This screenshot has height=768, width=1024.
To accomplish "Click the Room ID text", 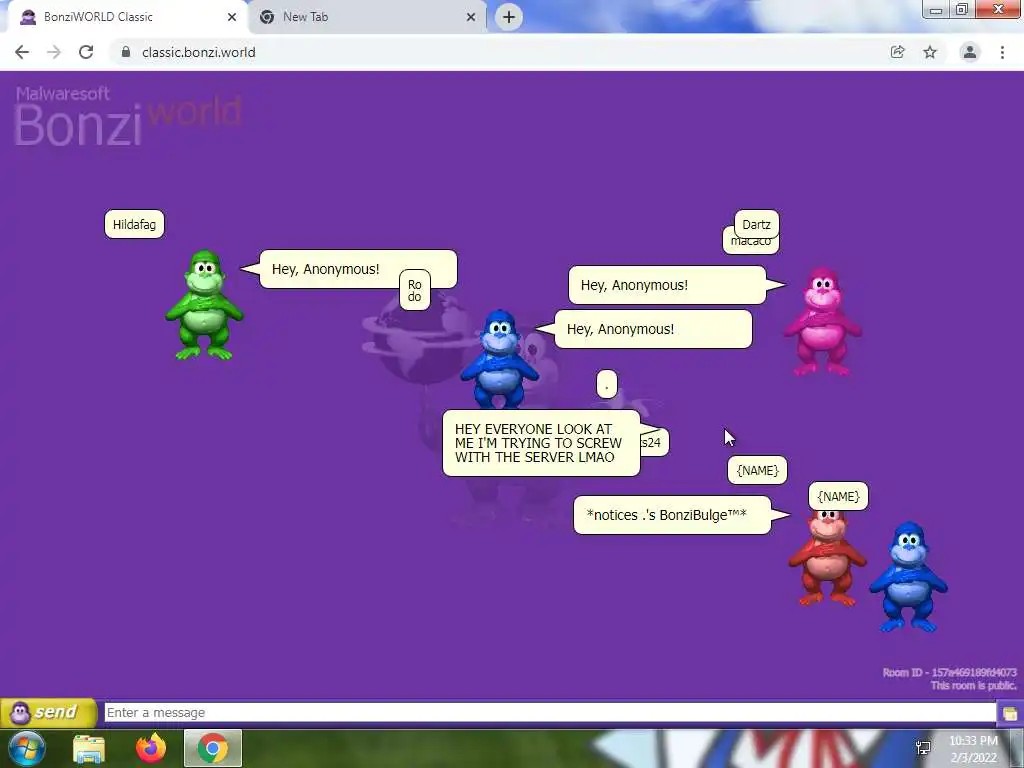I will tap(950, 673).
